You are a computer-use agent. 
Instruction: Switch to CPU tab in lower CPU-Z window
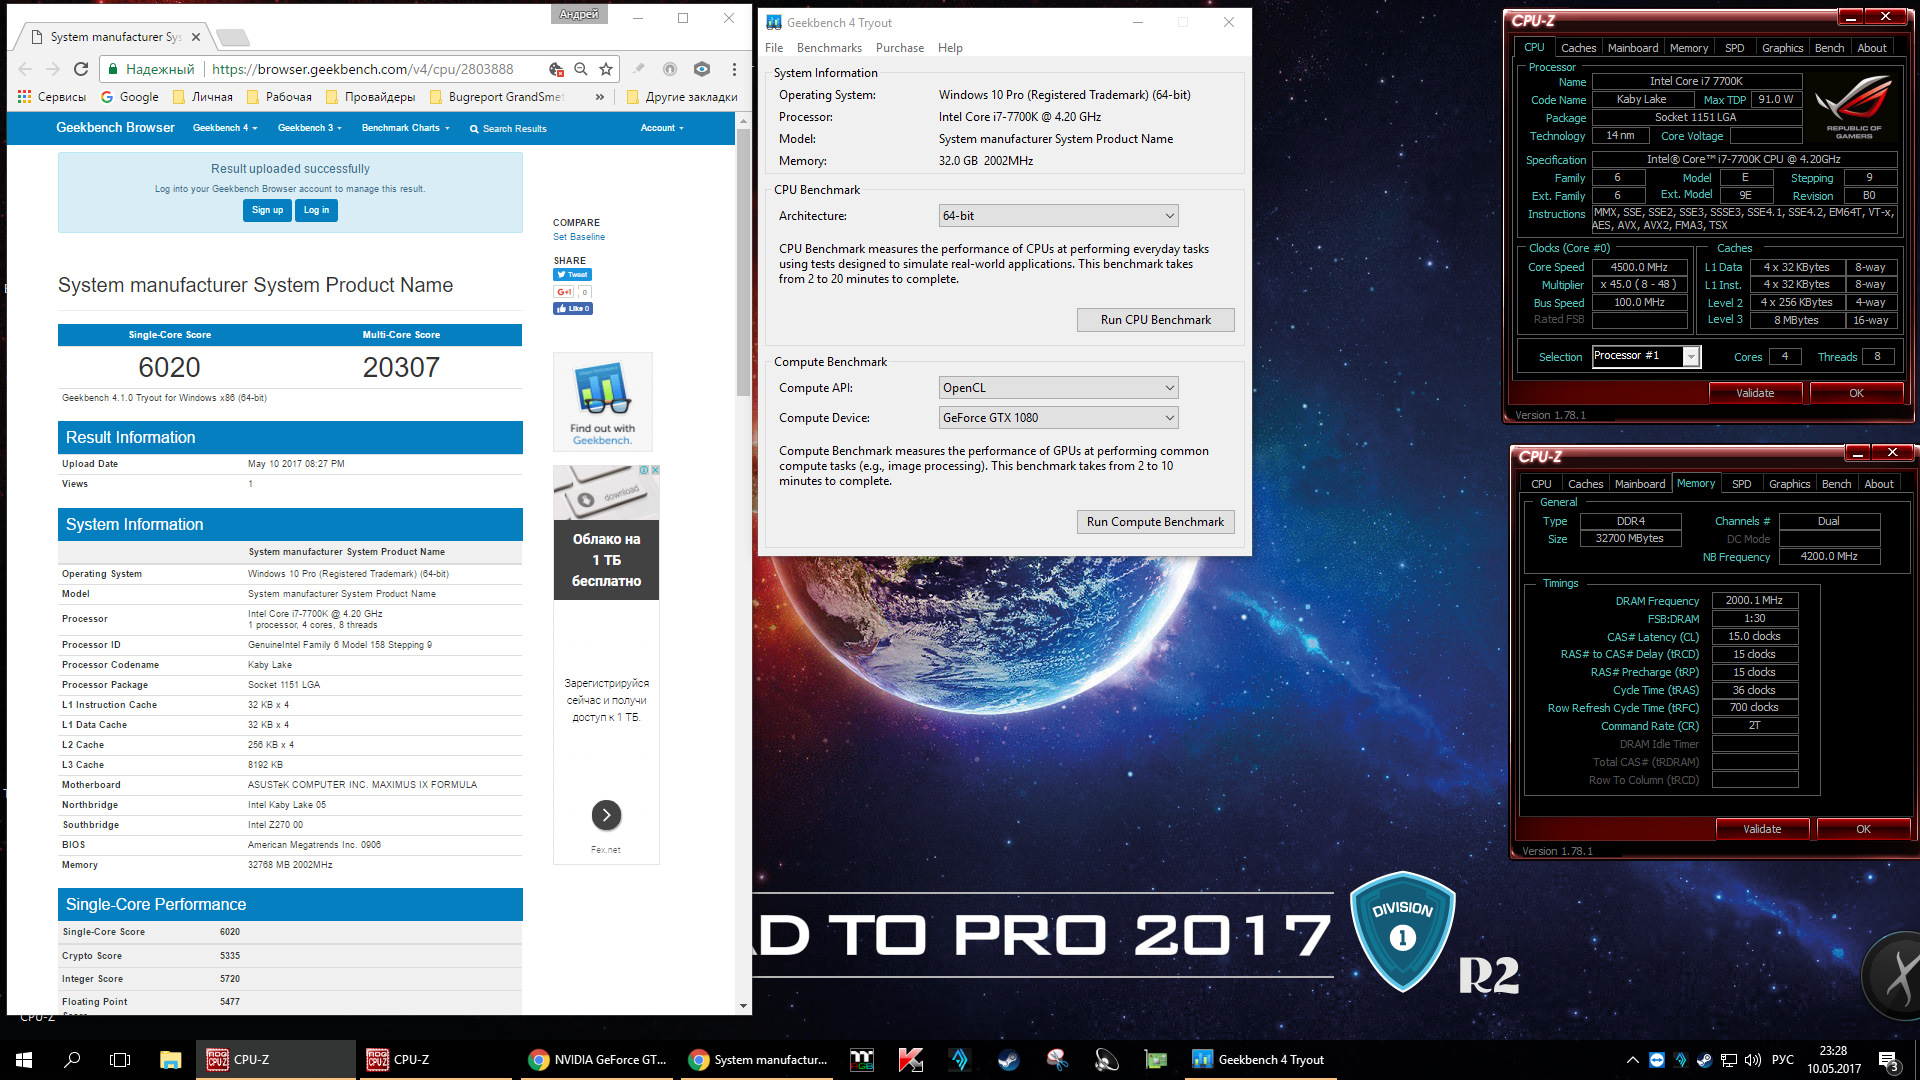1541,484
